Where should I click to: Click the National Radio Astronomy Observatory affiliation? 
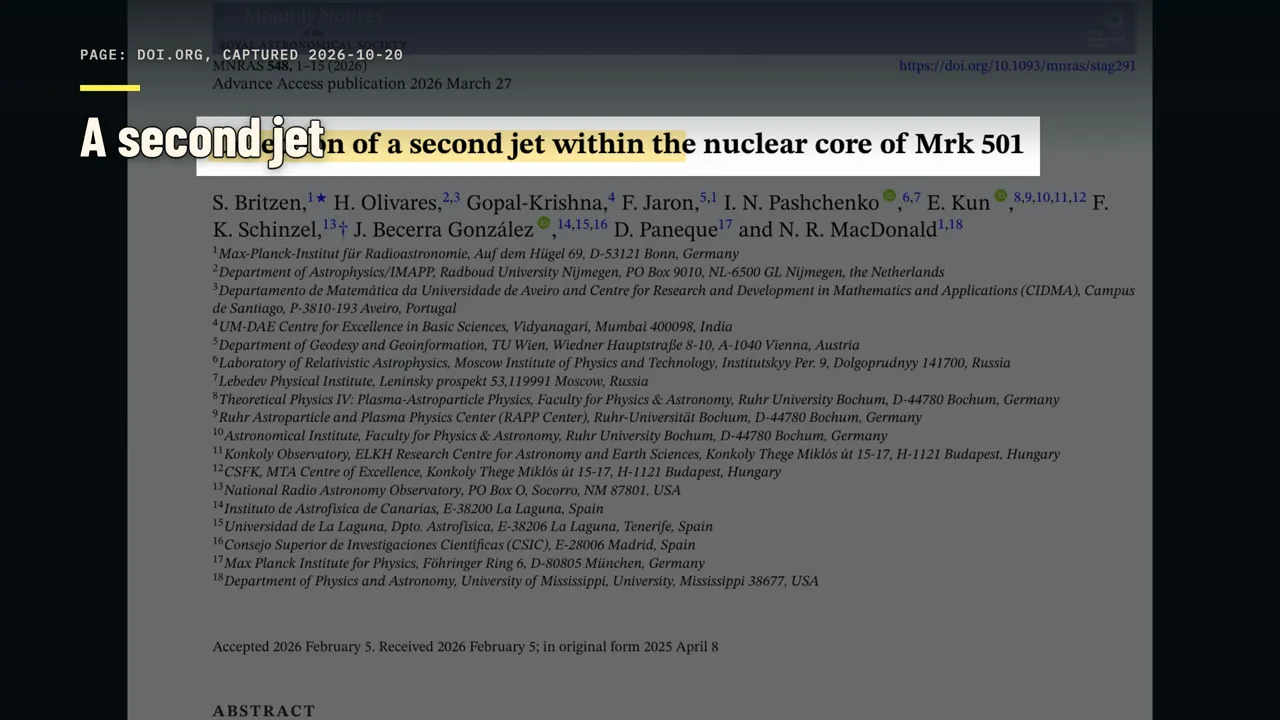(x=446, y=490)
